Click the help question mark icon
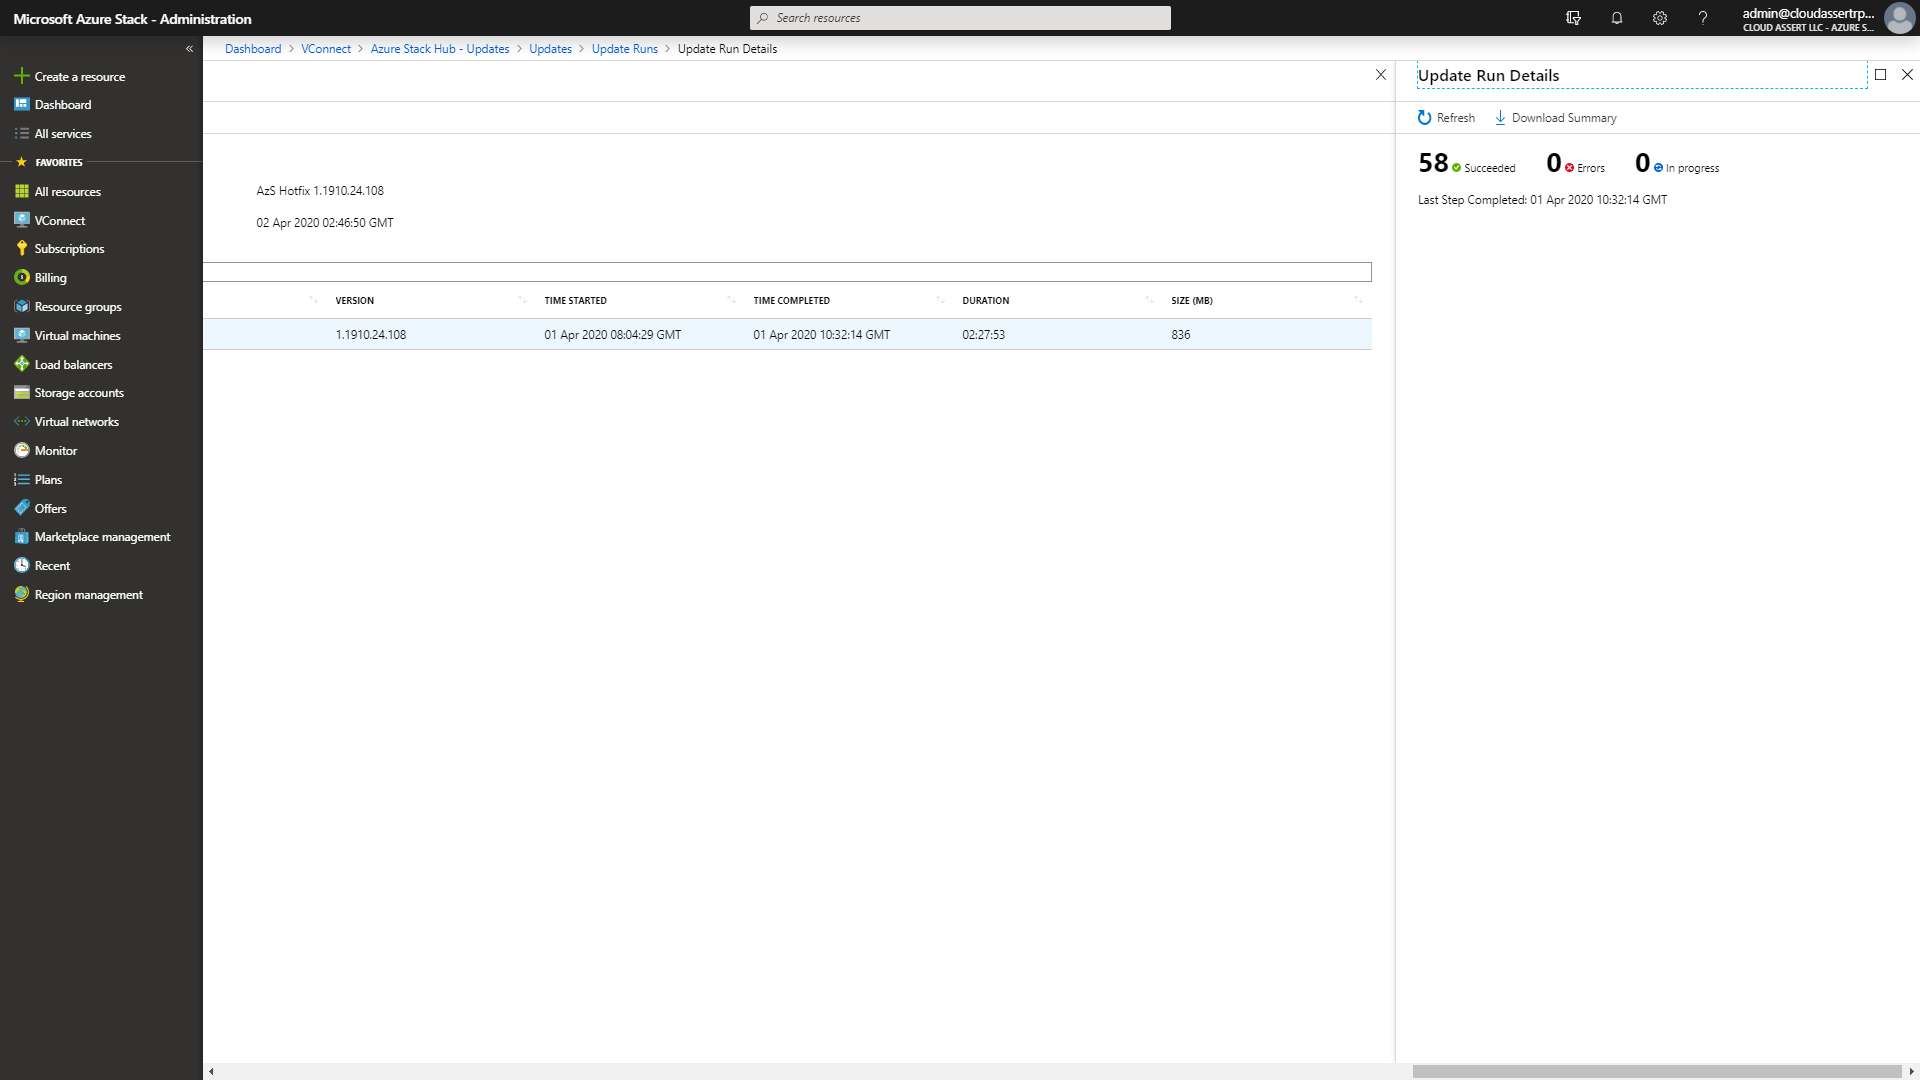 tap(1702, 18)
